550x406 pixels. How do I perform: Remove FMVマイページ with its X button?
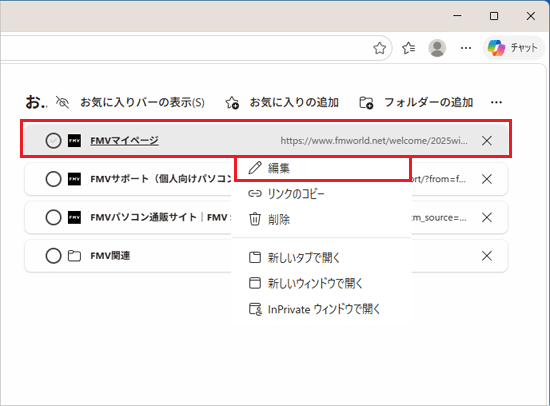pos(487,141)
